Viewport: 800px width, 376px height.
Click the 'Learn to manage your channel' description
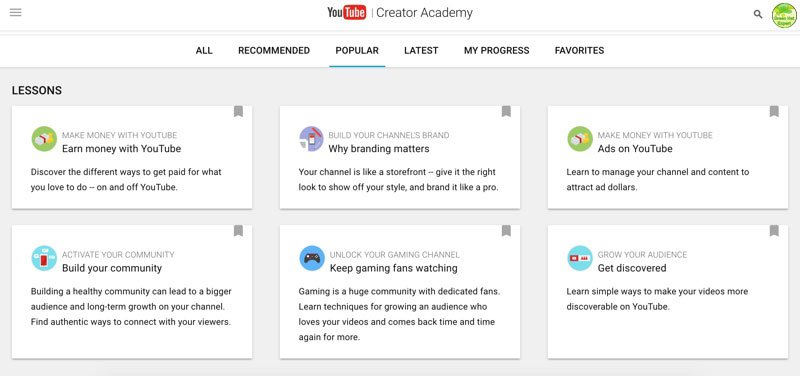(658, 180)
